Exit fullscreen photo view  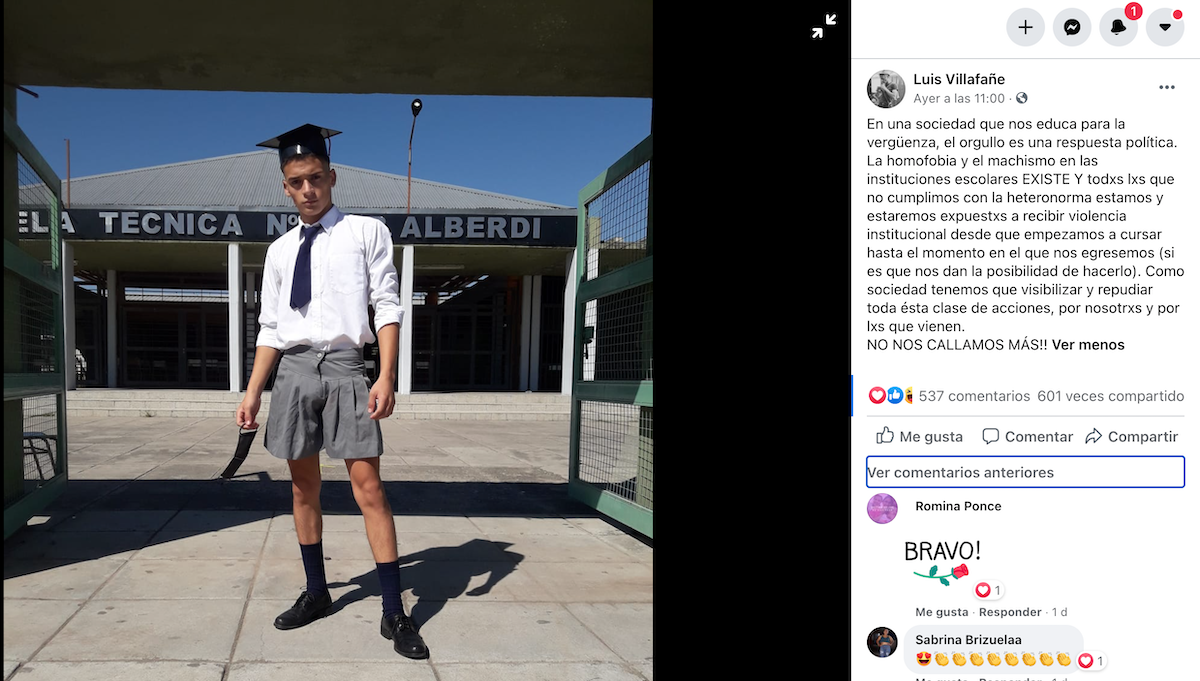point(824,27)
